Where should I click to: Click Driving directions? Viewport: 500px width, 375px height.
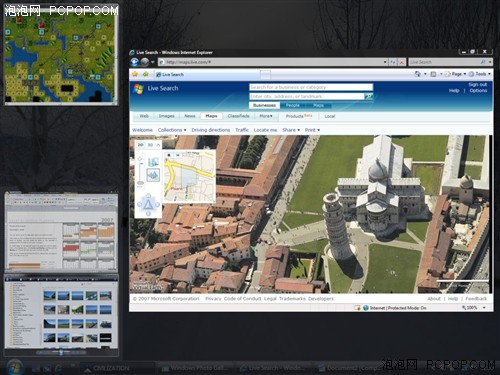[211, 130]
